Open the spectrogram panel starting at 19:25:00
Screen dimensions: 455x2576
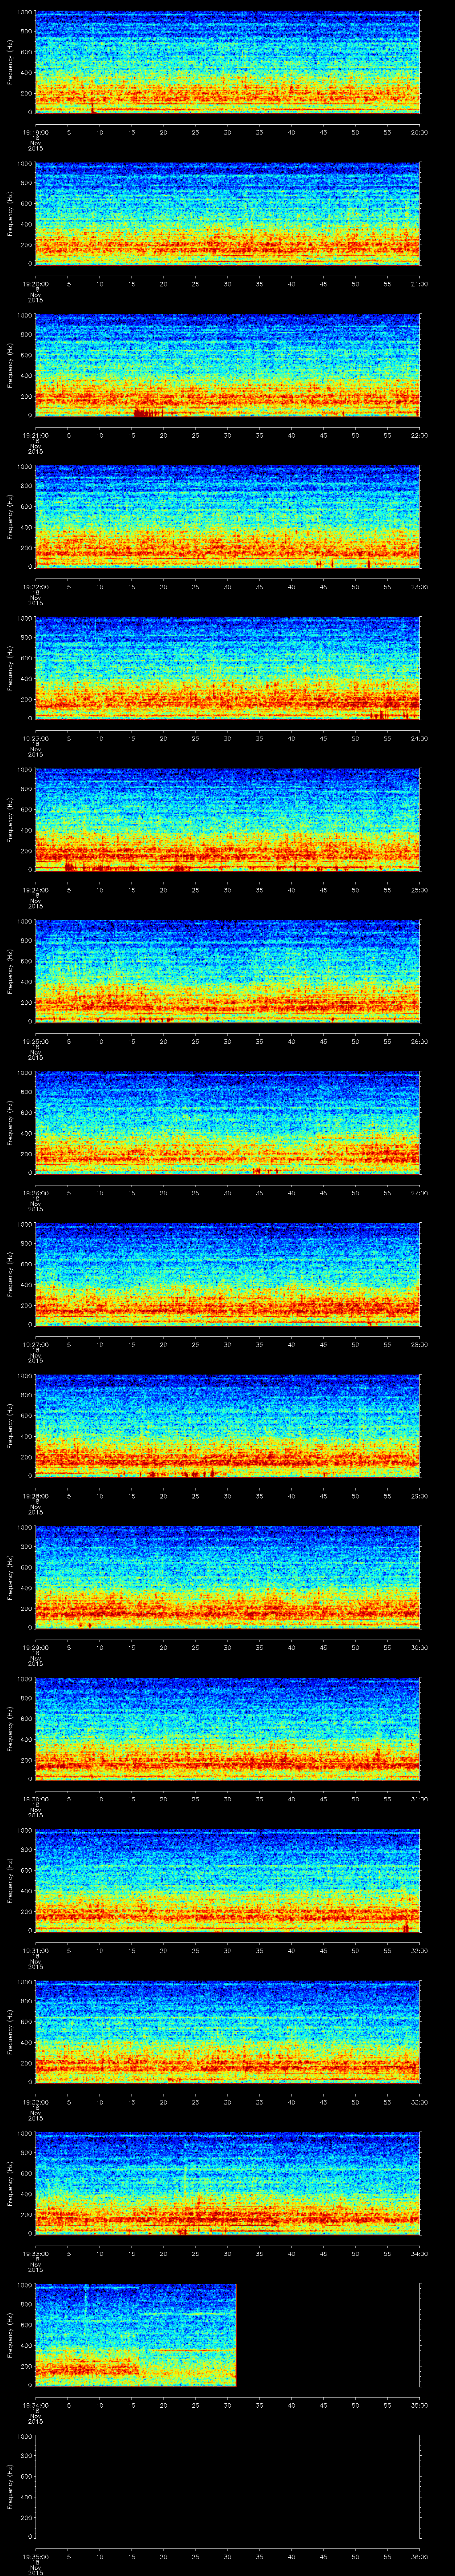point(227,971)
